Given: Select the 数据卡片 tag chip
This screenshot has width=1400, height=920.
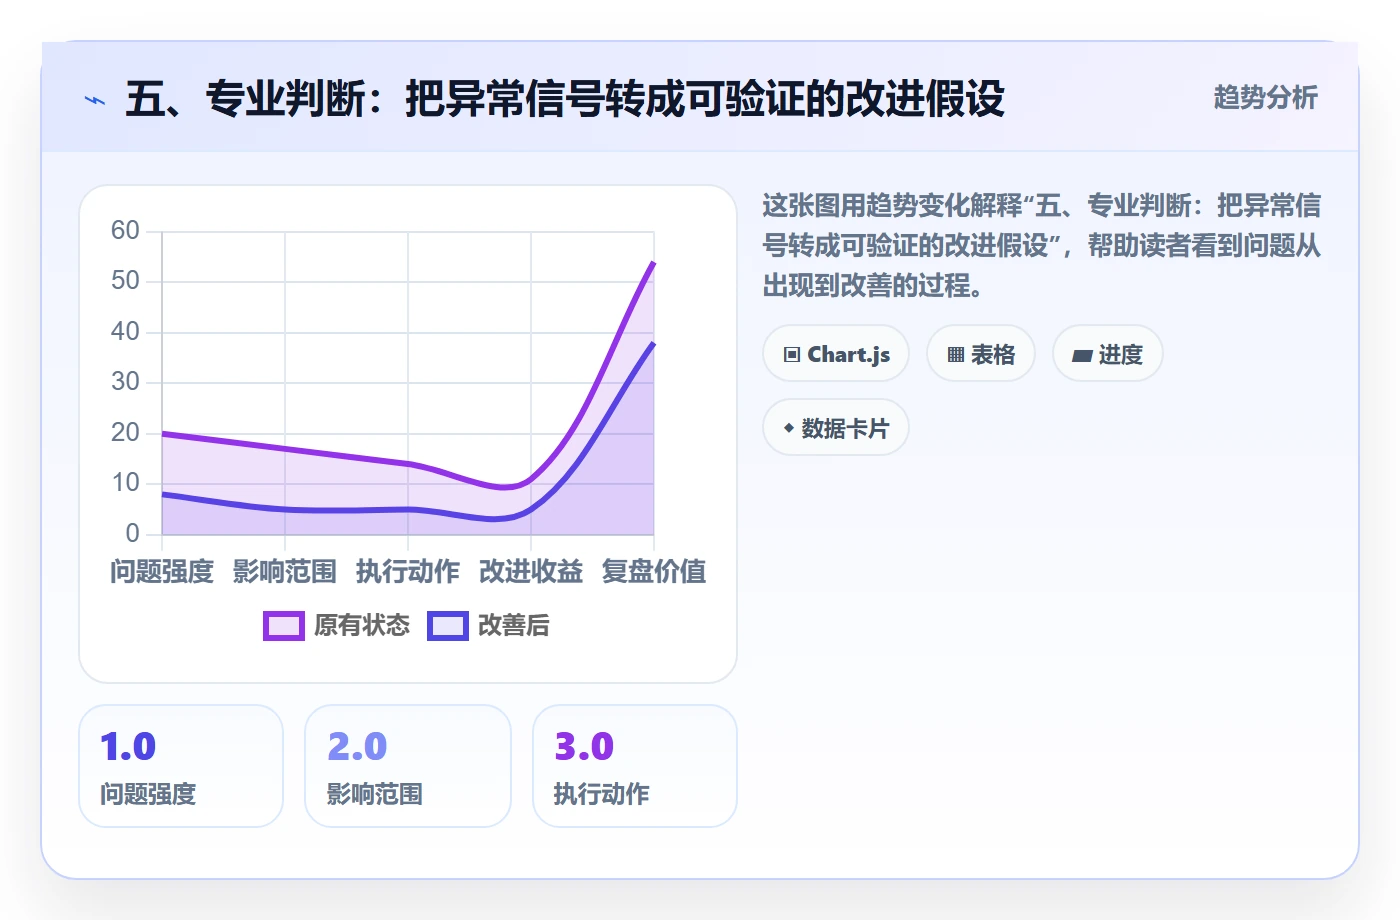Looking at the screenshot, I should click(836, 428).
